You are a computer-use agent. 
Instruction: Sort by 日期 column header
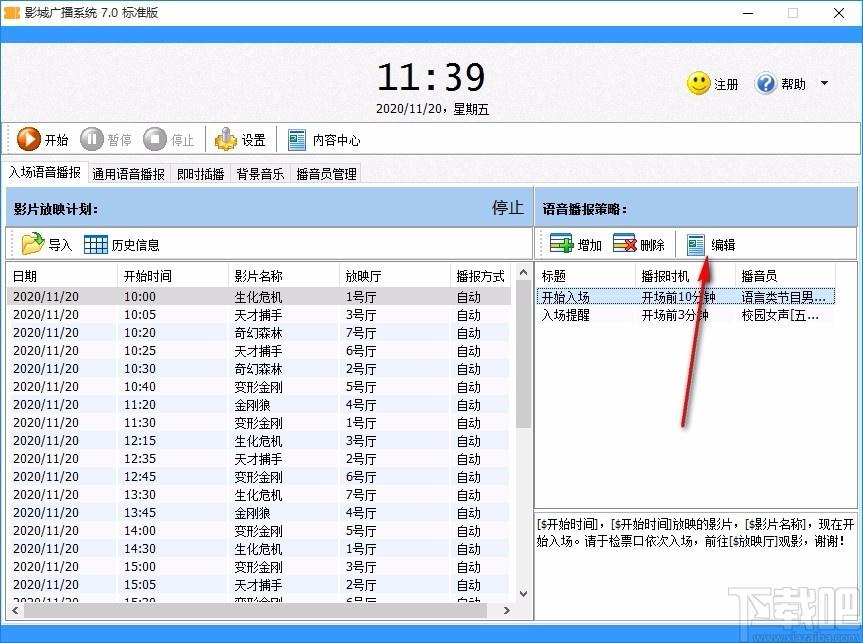pyautogui.click(x=62, y=276)
